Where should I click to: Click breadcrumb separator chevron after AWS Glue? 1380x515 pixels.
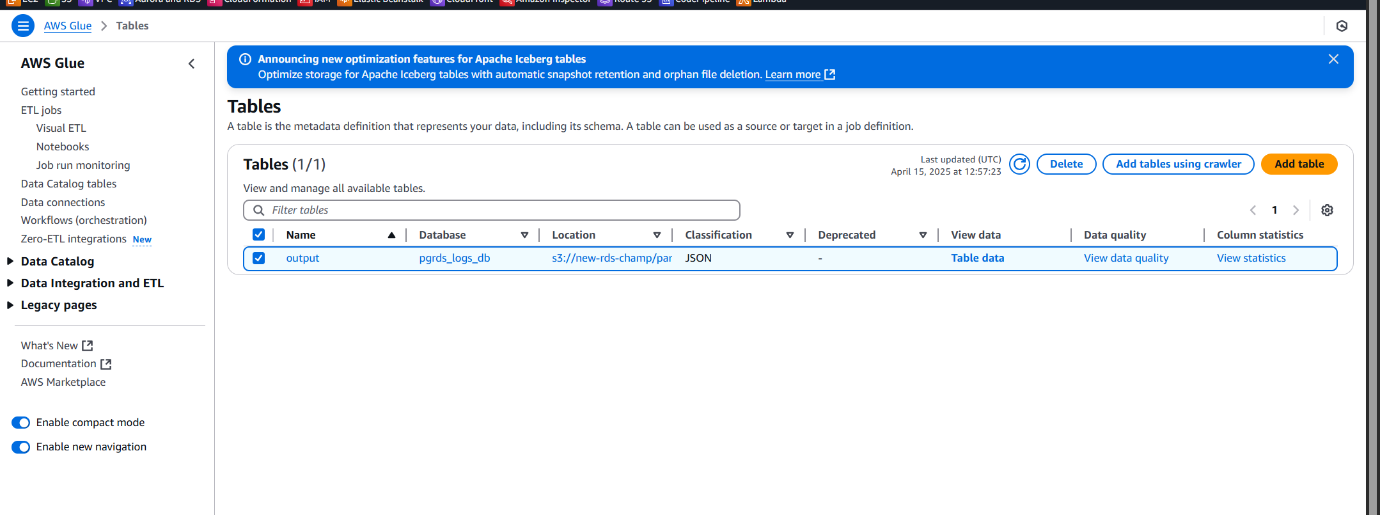[x=104, y=26]
